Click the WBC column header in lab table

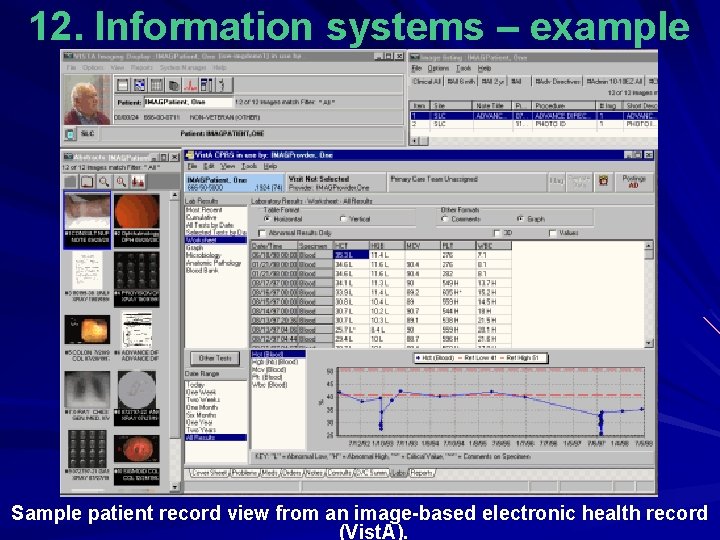(494, 246)
